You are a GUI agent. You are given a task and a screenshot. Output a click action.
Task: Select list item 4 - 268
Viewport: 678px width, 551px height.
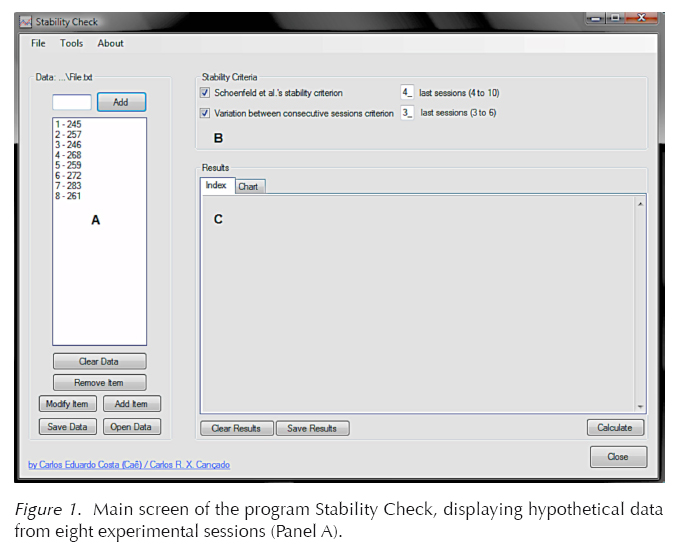pos(70,155)
